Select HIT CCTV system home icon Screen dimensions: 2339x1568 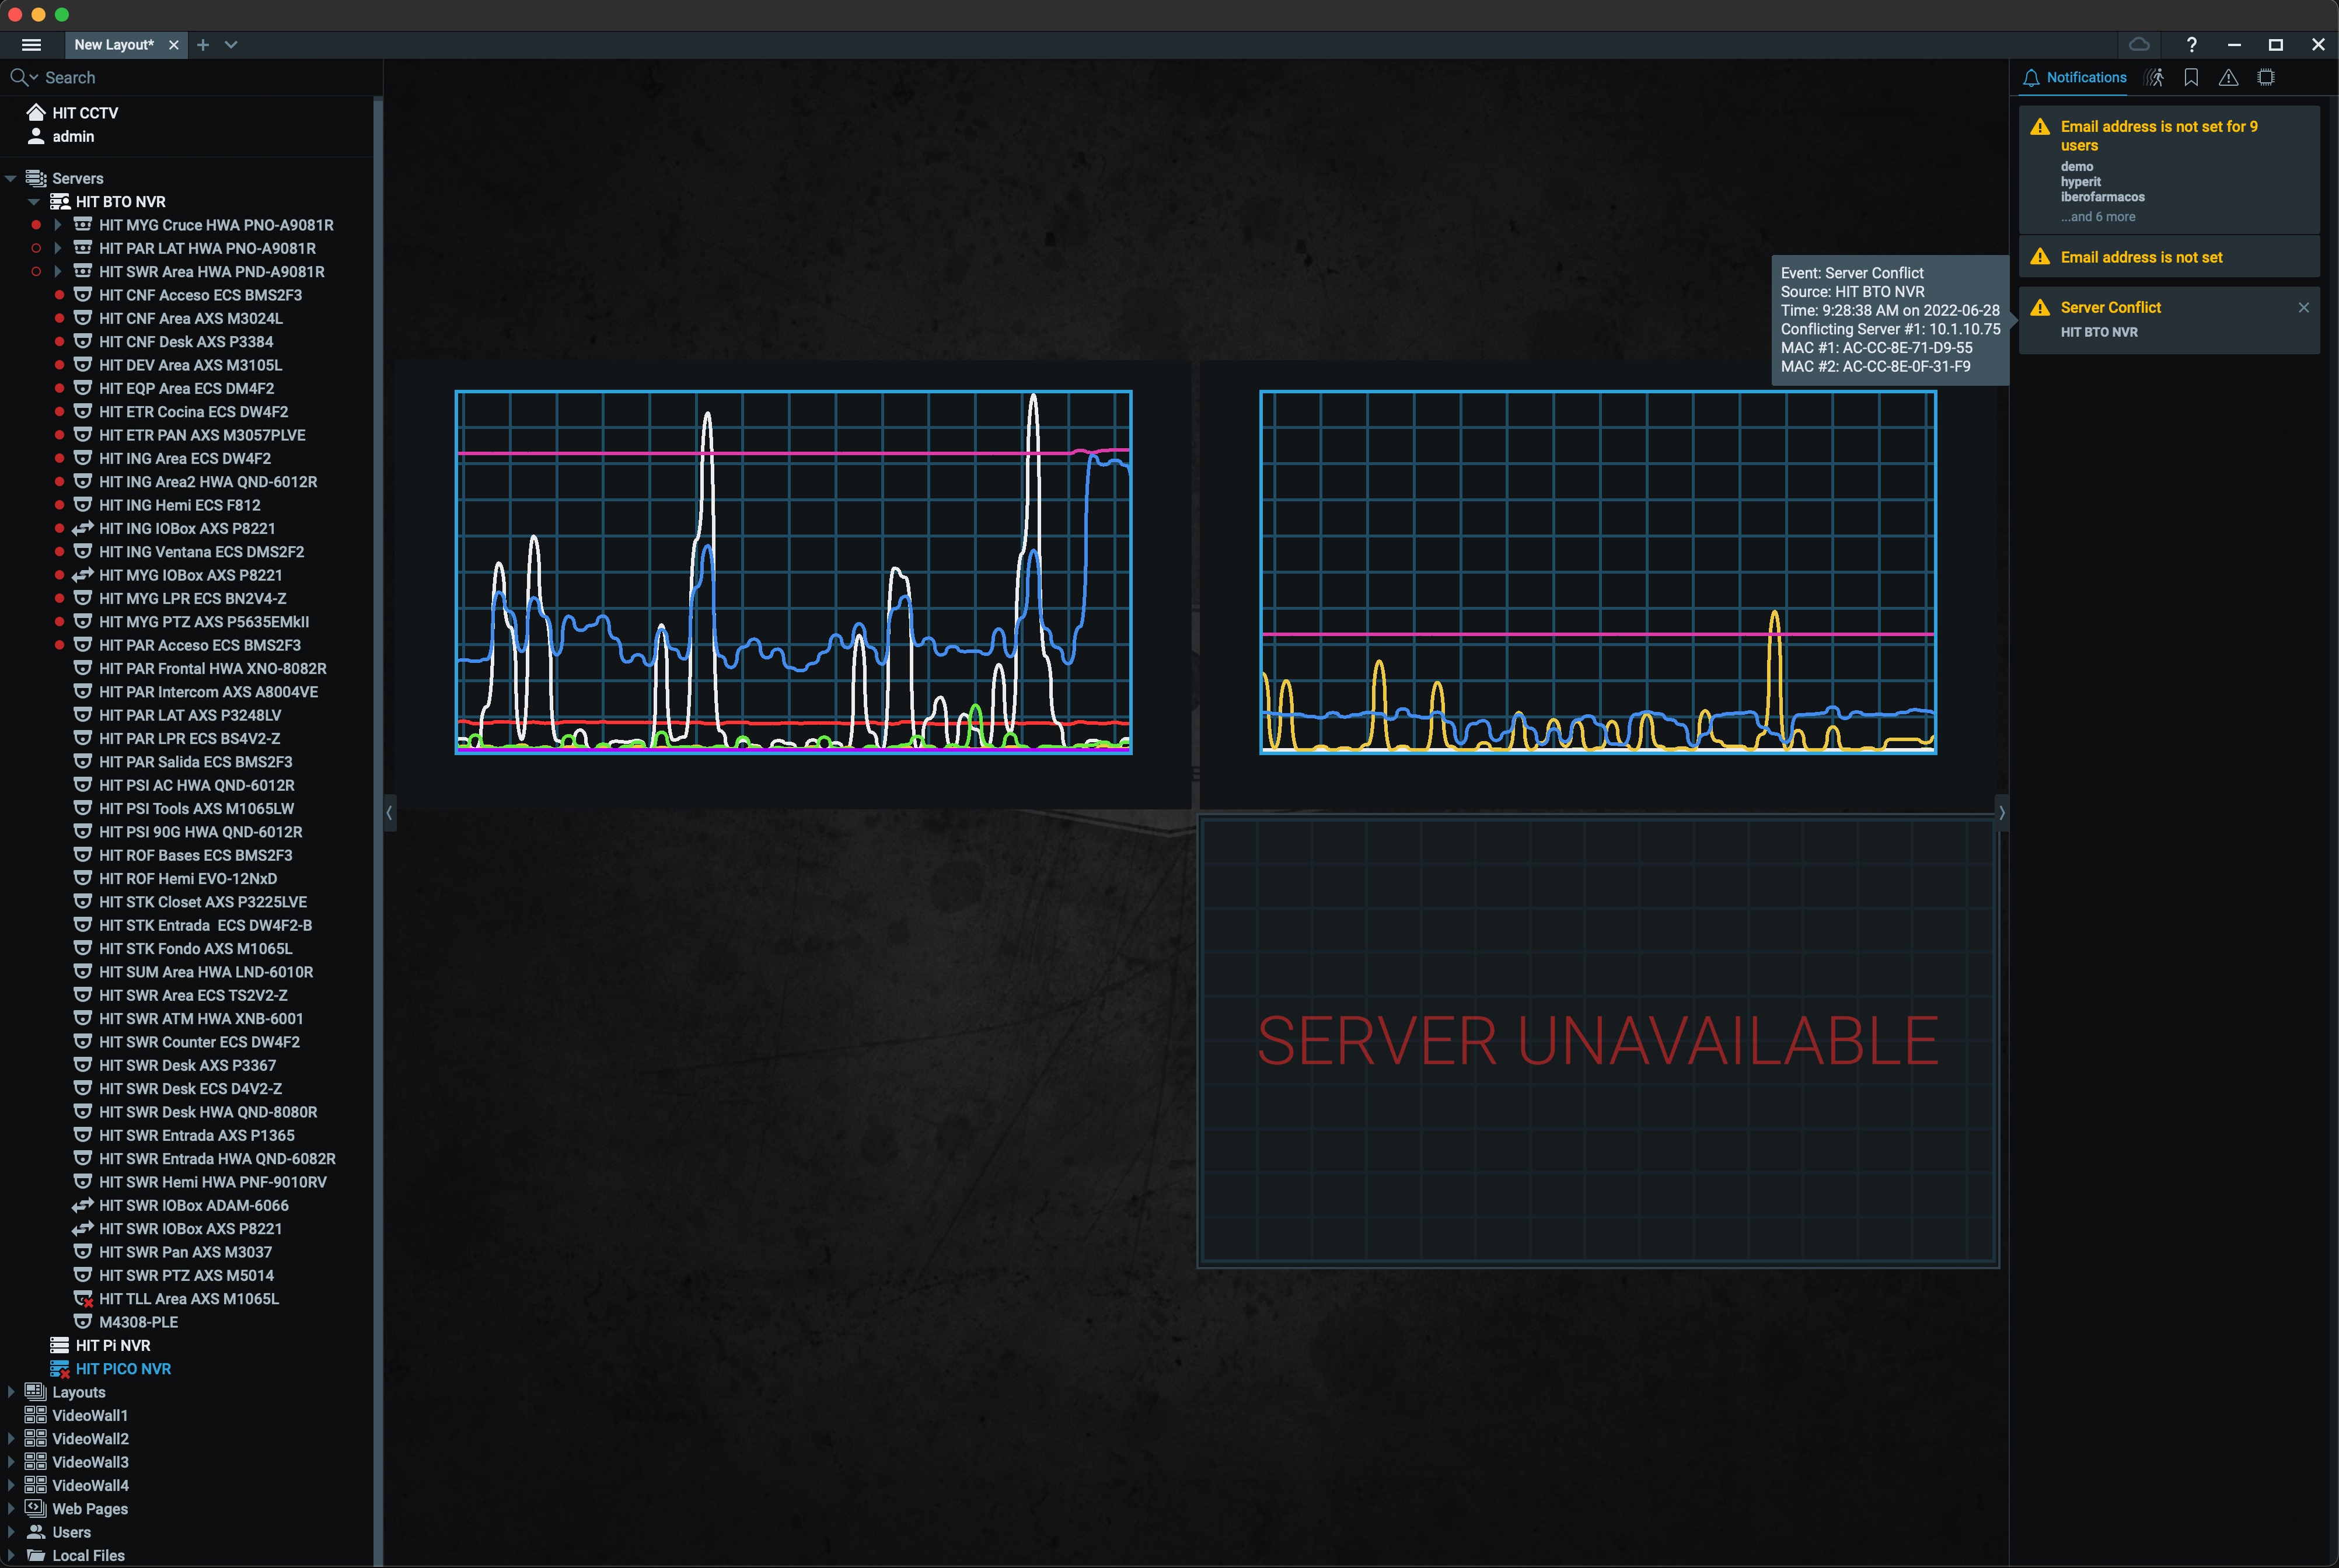[36, 112]
